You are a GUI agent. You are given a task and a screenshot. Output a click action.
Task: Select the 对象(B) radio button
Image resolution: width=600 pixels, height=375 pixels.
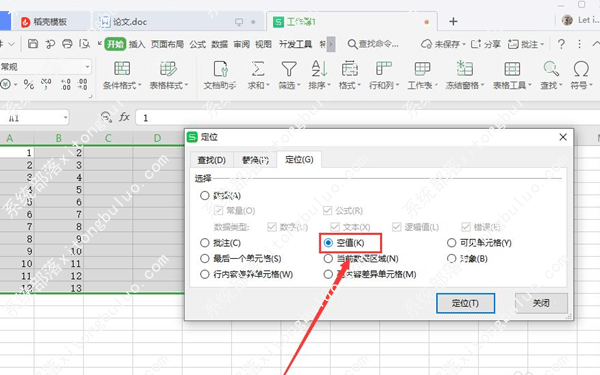(452, 259)
